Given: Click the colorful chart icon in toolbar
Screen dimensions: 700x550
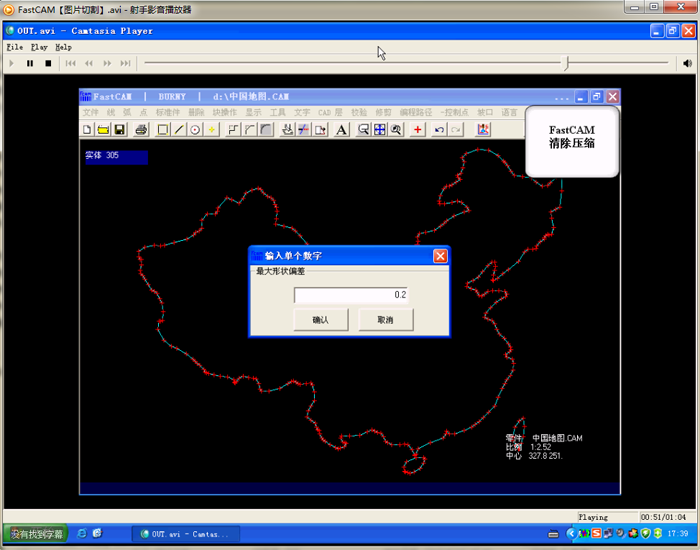Looking at the screenshot, I should (x=483, y=129).
